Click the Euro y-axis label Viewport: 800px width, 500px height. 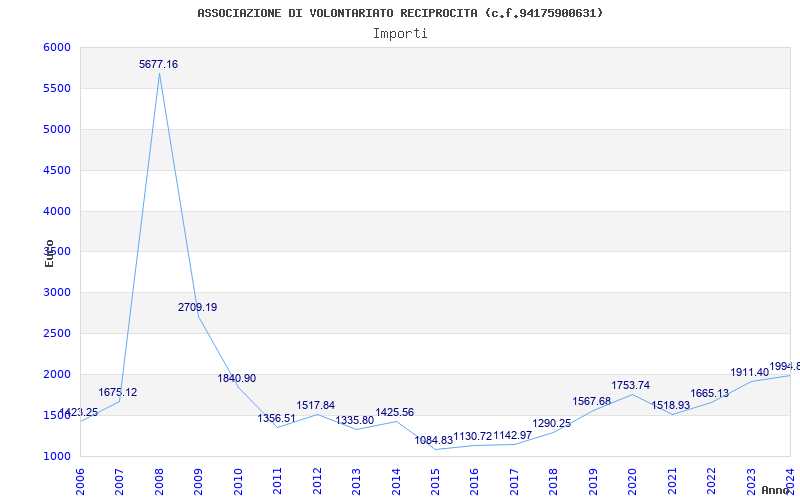pyautogui.click(x=49, y=253)
